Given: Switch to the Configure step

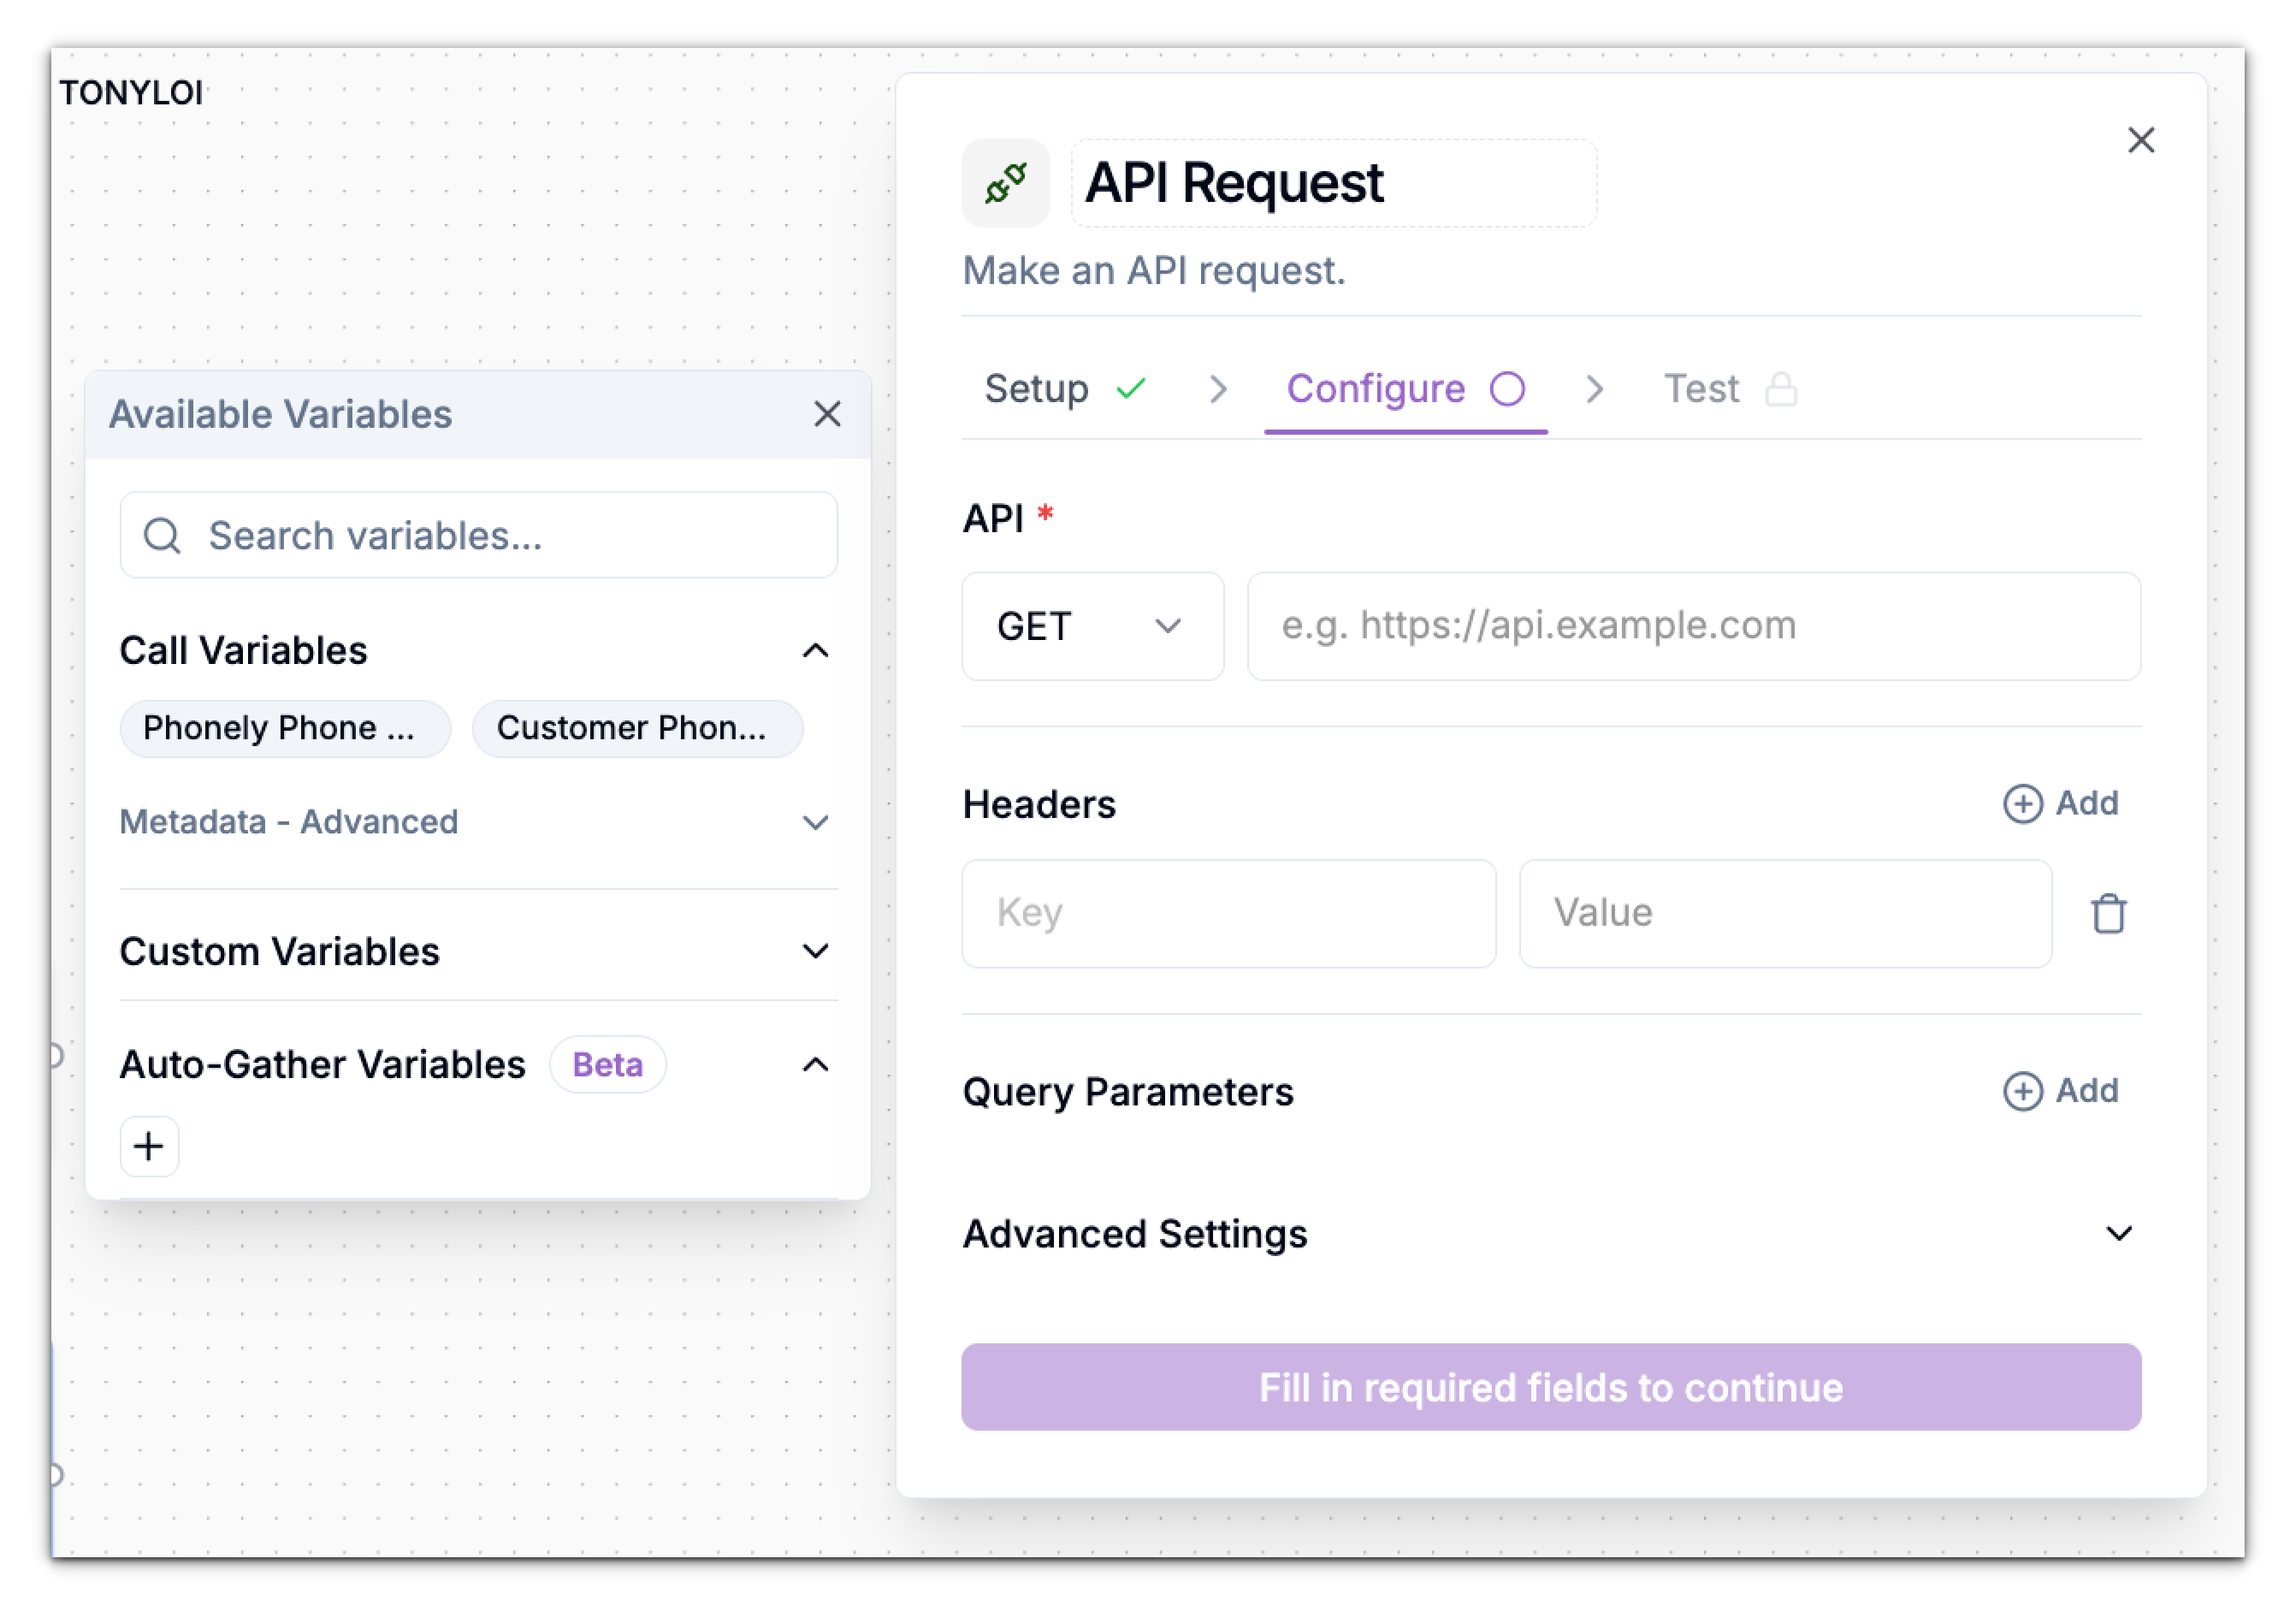Looking at the screenshot, I should click(1377, 389).
